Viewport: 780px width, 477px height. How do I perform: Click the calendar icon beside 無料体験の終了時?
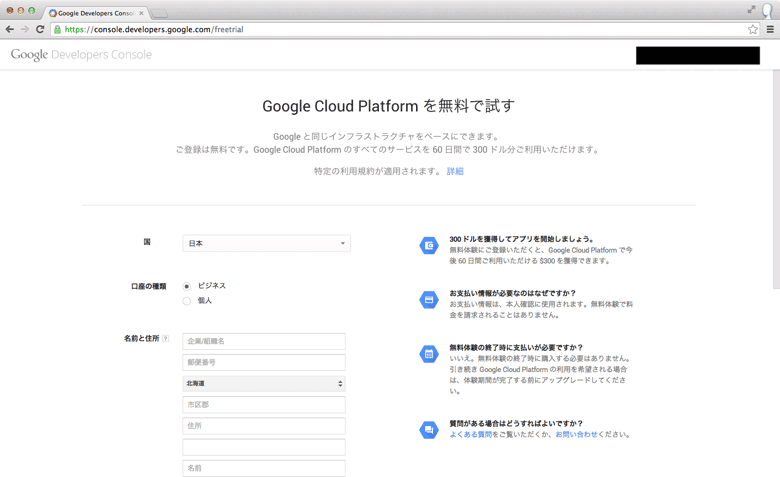pos(429,354)
